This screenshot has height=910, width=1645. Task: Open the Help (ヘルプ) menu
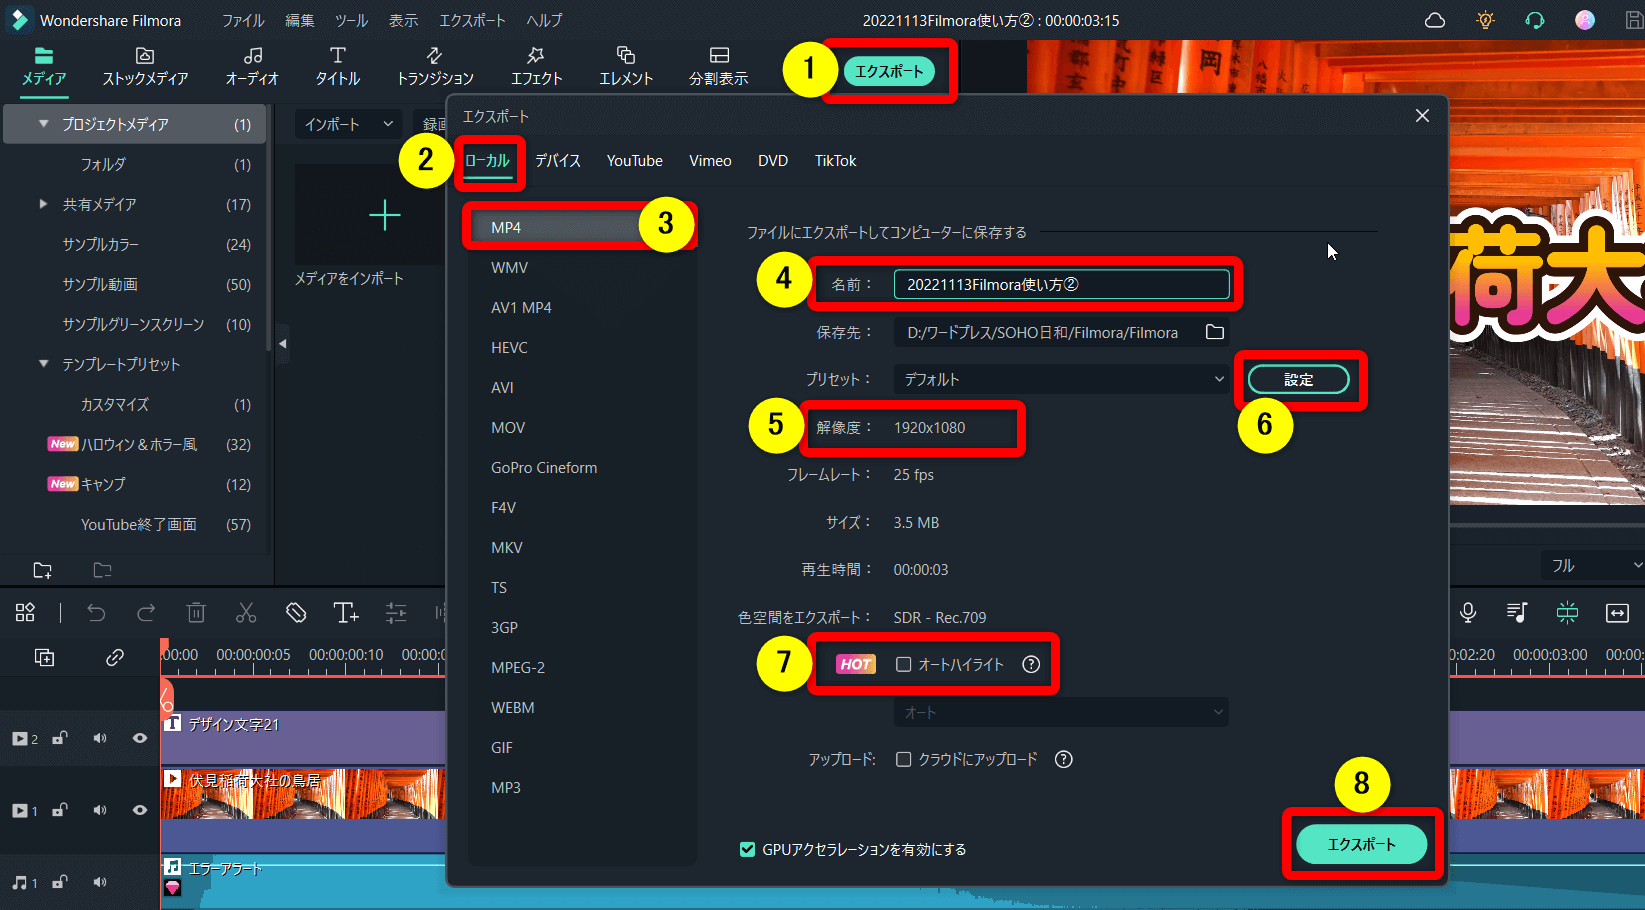[545, 20]
